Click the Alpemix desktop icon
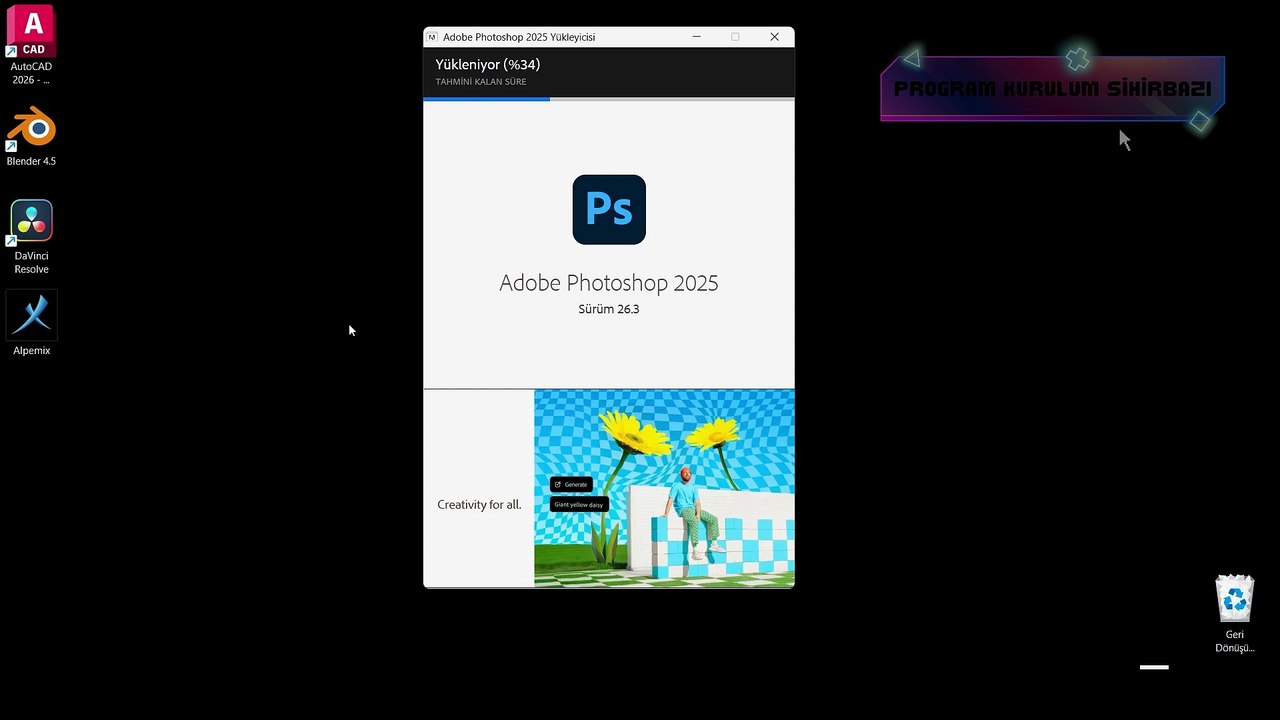Image resolution: width=1280 pixels, height=720 pixels. click(32, 323)
